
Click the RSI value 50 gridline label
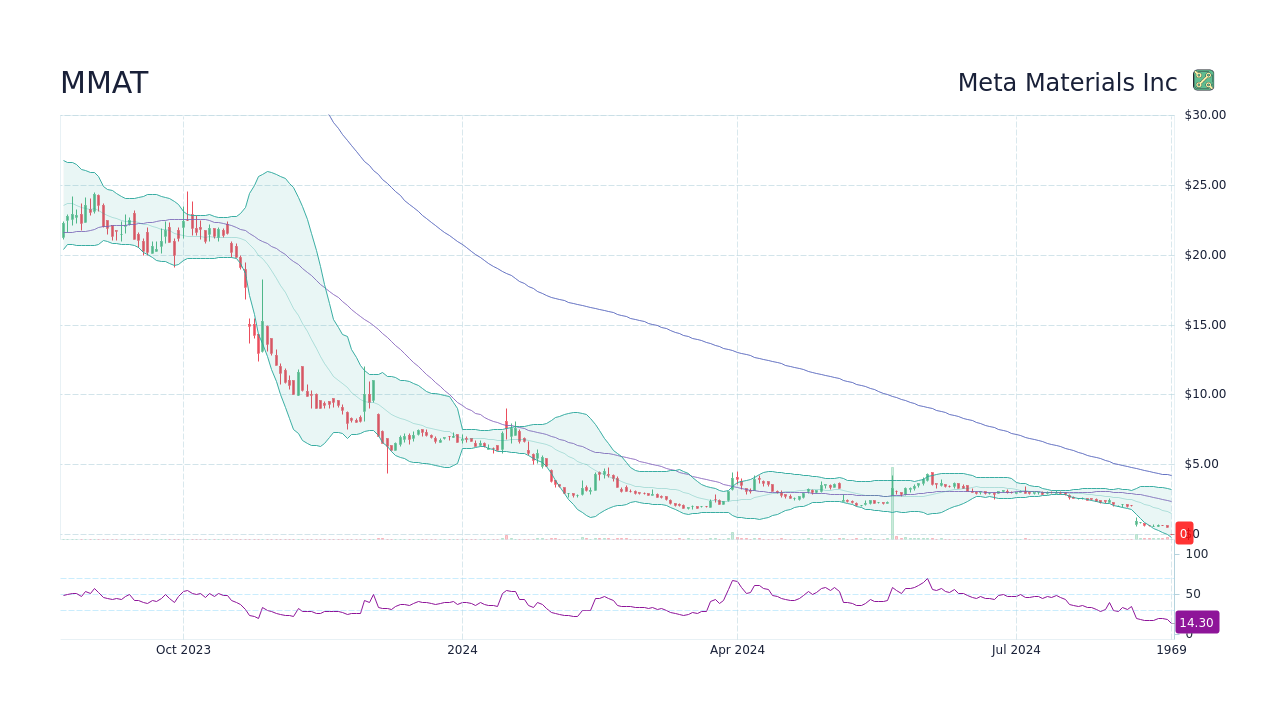[1193, 593]
